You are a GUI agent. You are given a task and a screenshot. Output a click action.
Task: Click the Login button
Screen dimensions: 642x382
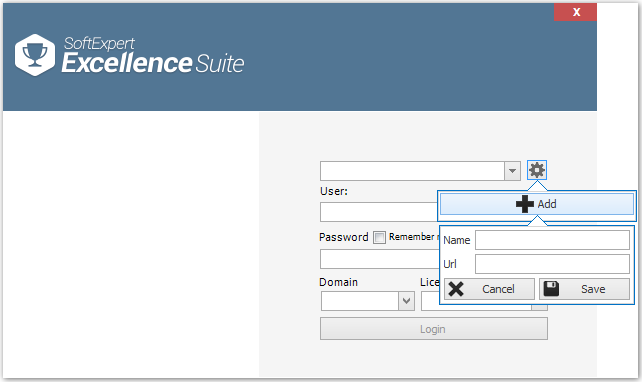(x=434, y=329)
